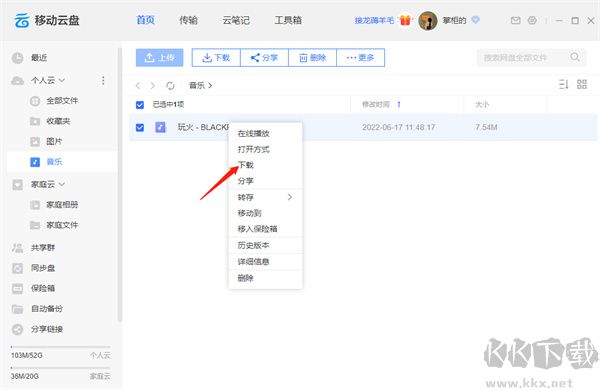Screen dimensions: 600x390
Task: Choose 在线播放 from context menu
Action: (x=265, y=133)
